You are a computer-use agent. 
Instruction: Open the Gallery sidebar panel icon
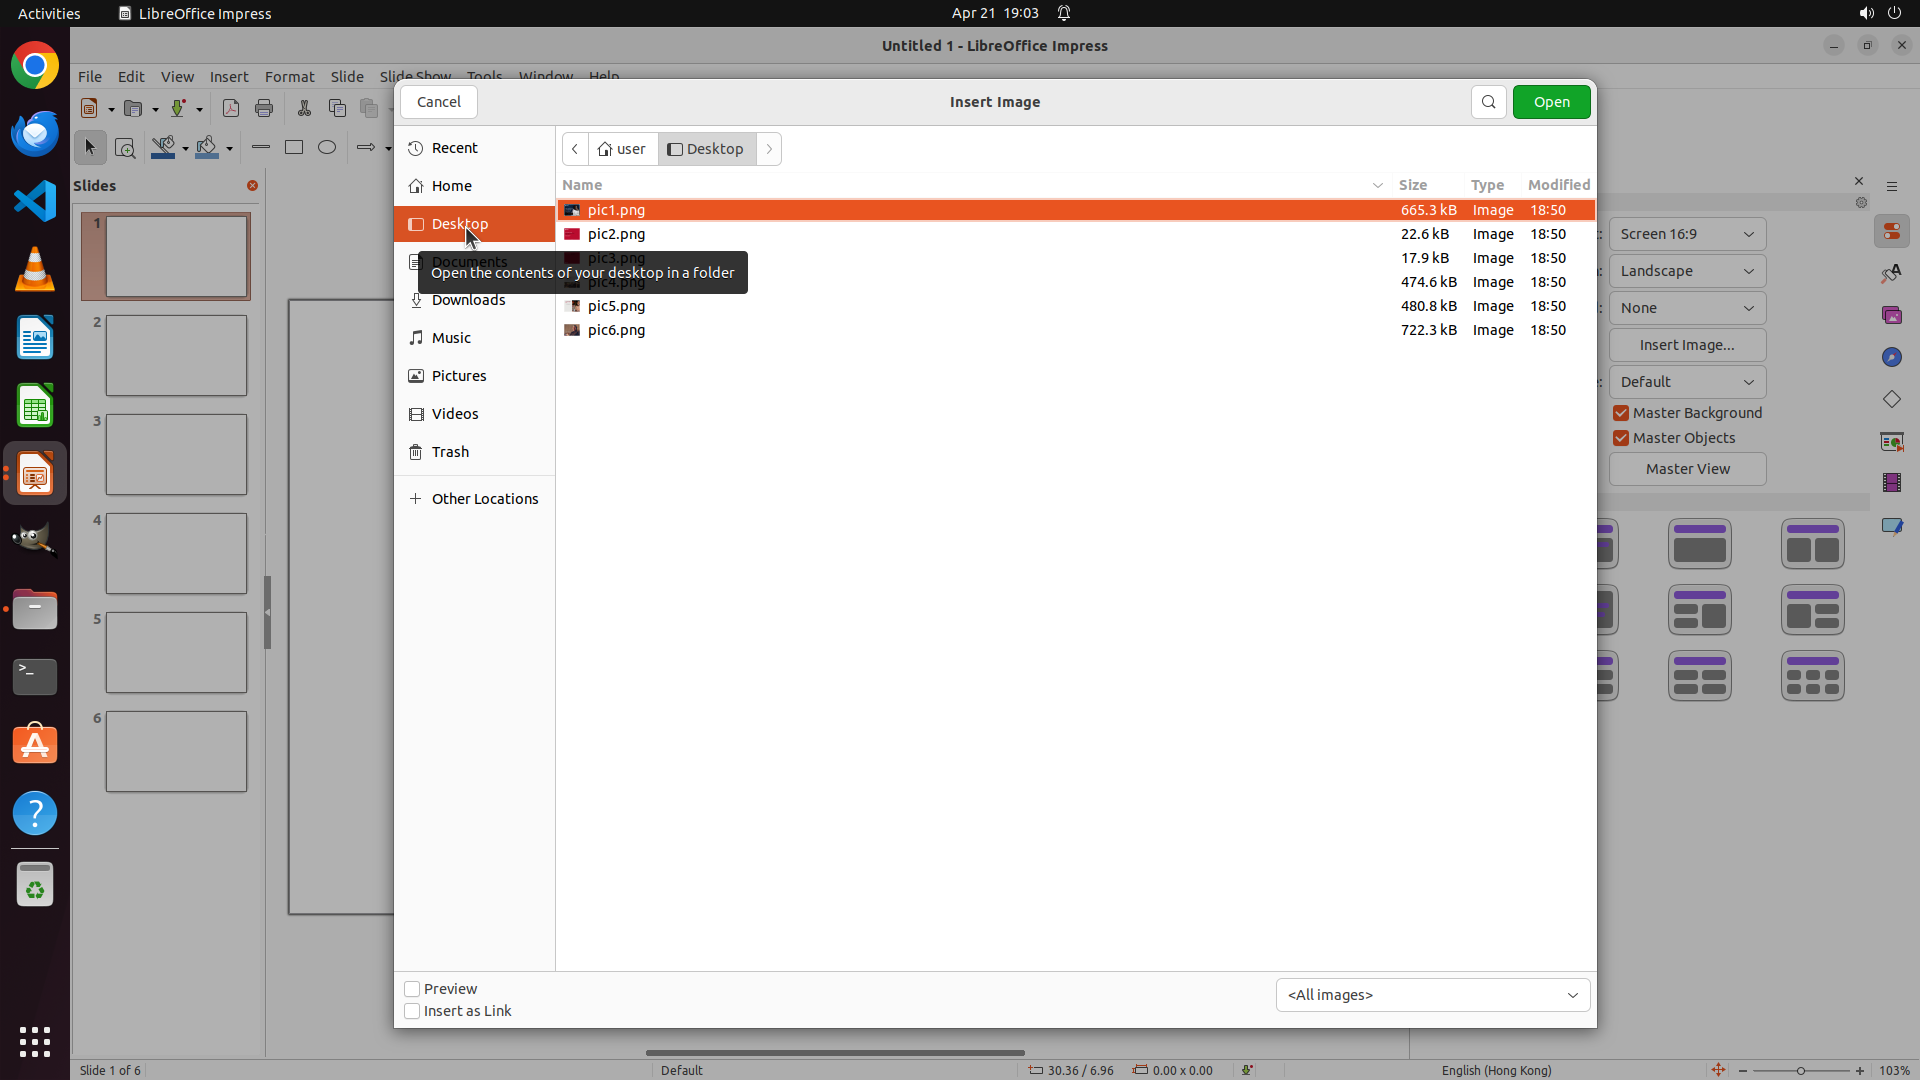pos(1891,315)
